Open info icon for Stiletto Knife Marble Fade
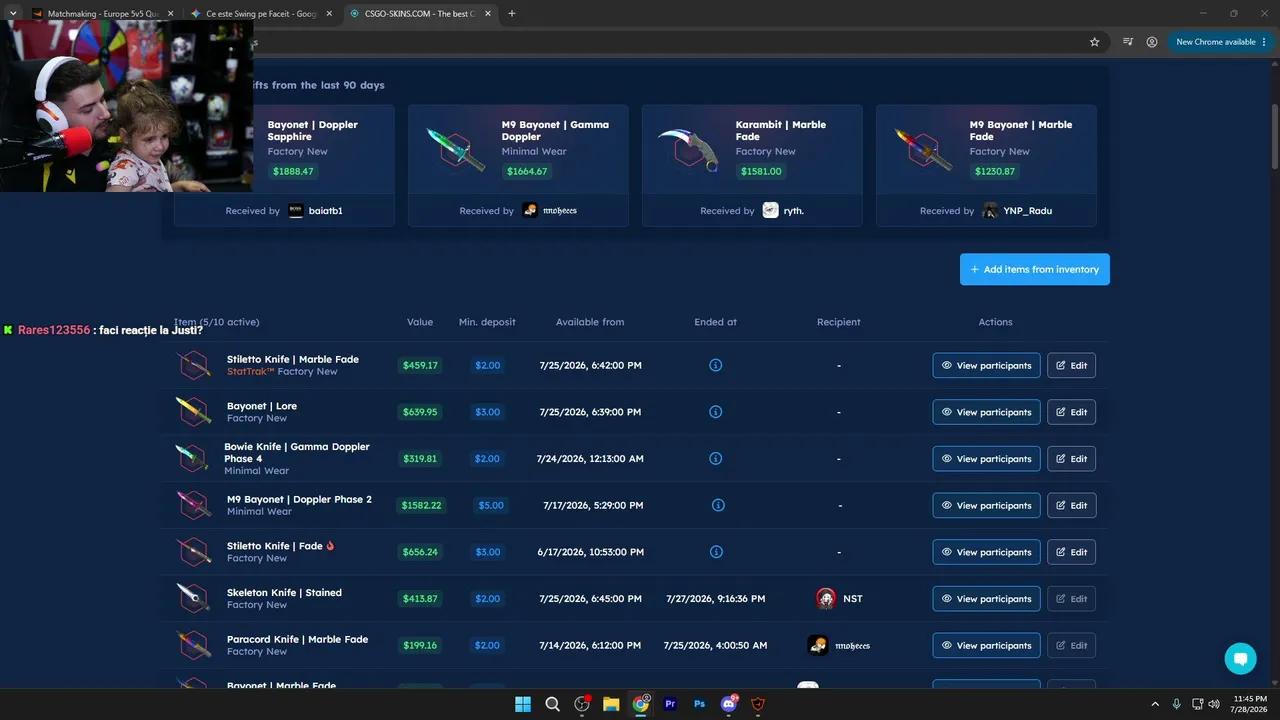 tap(715, 365)
